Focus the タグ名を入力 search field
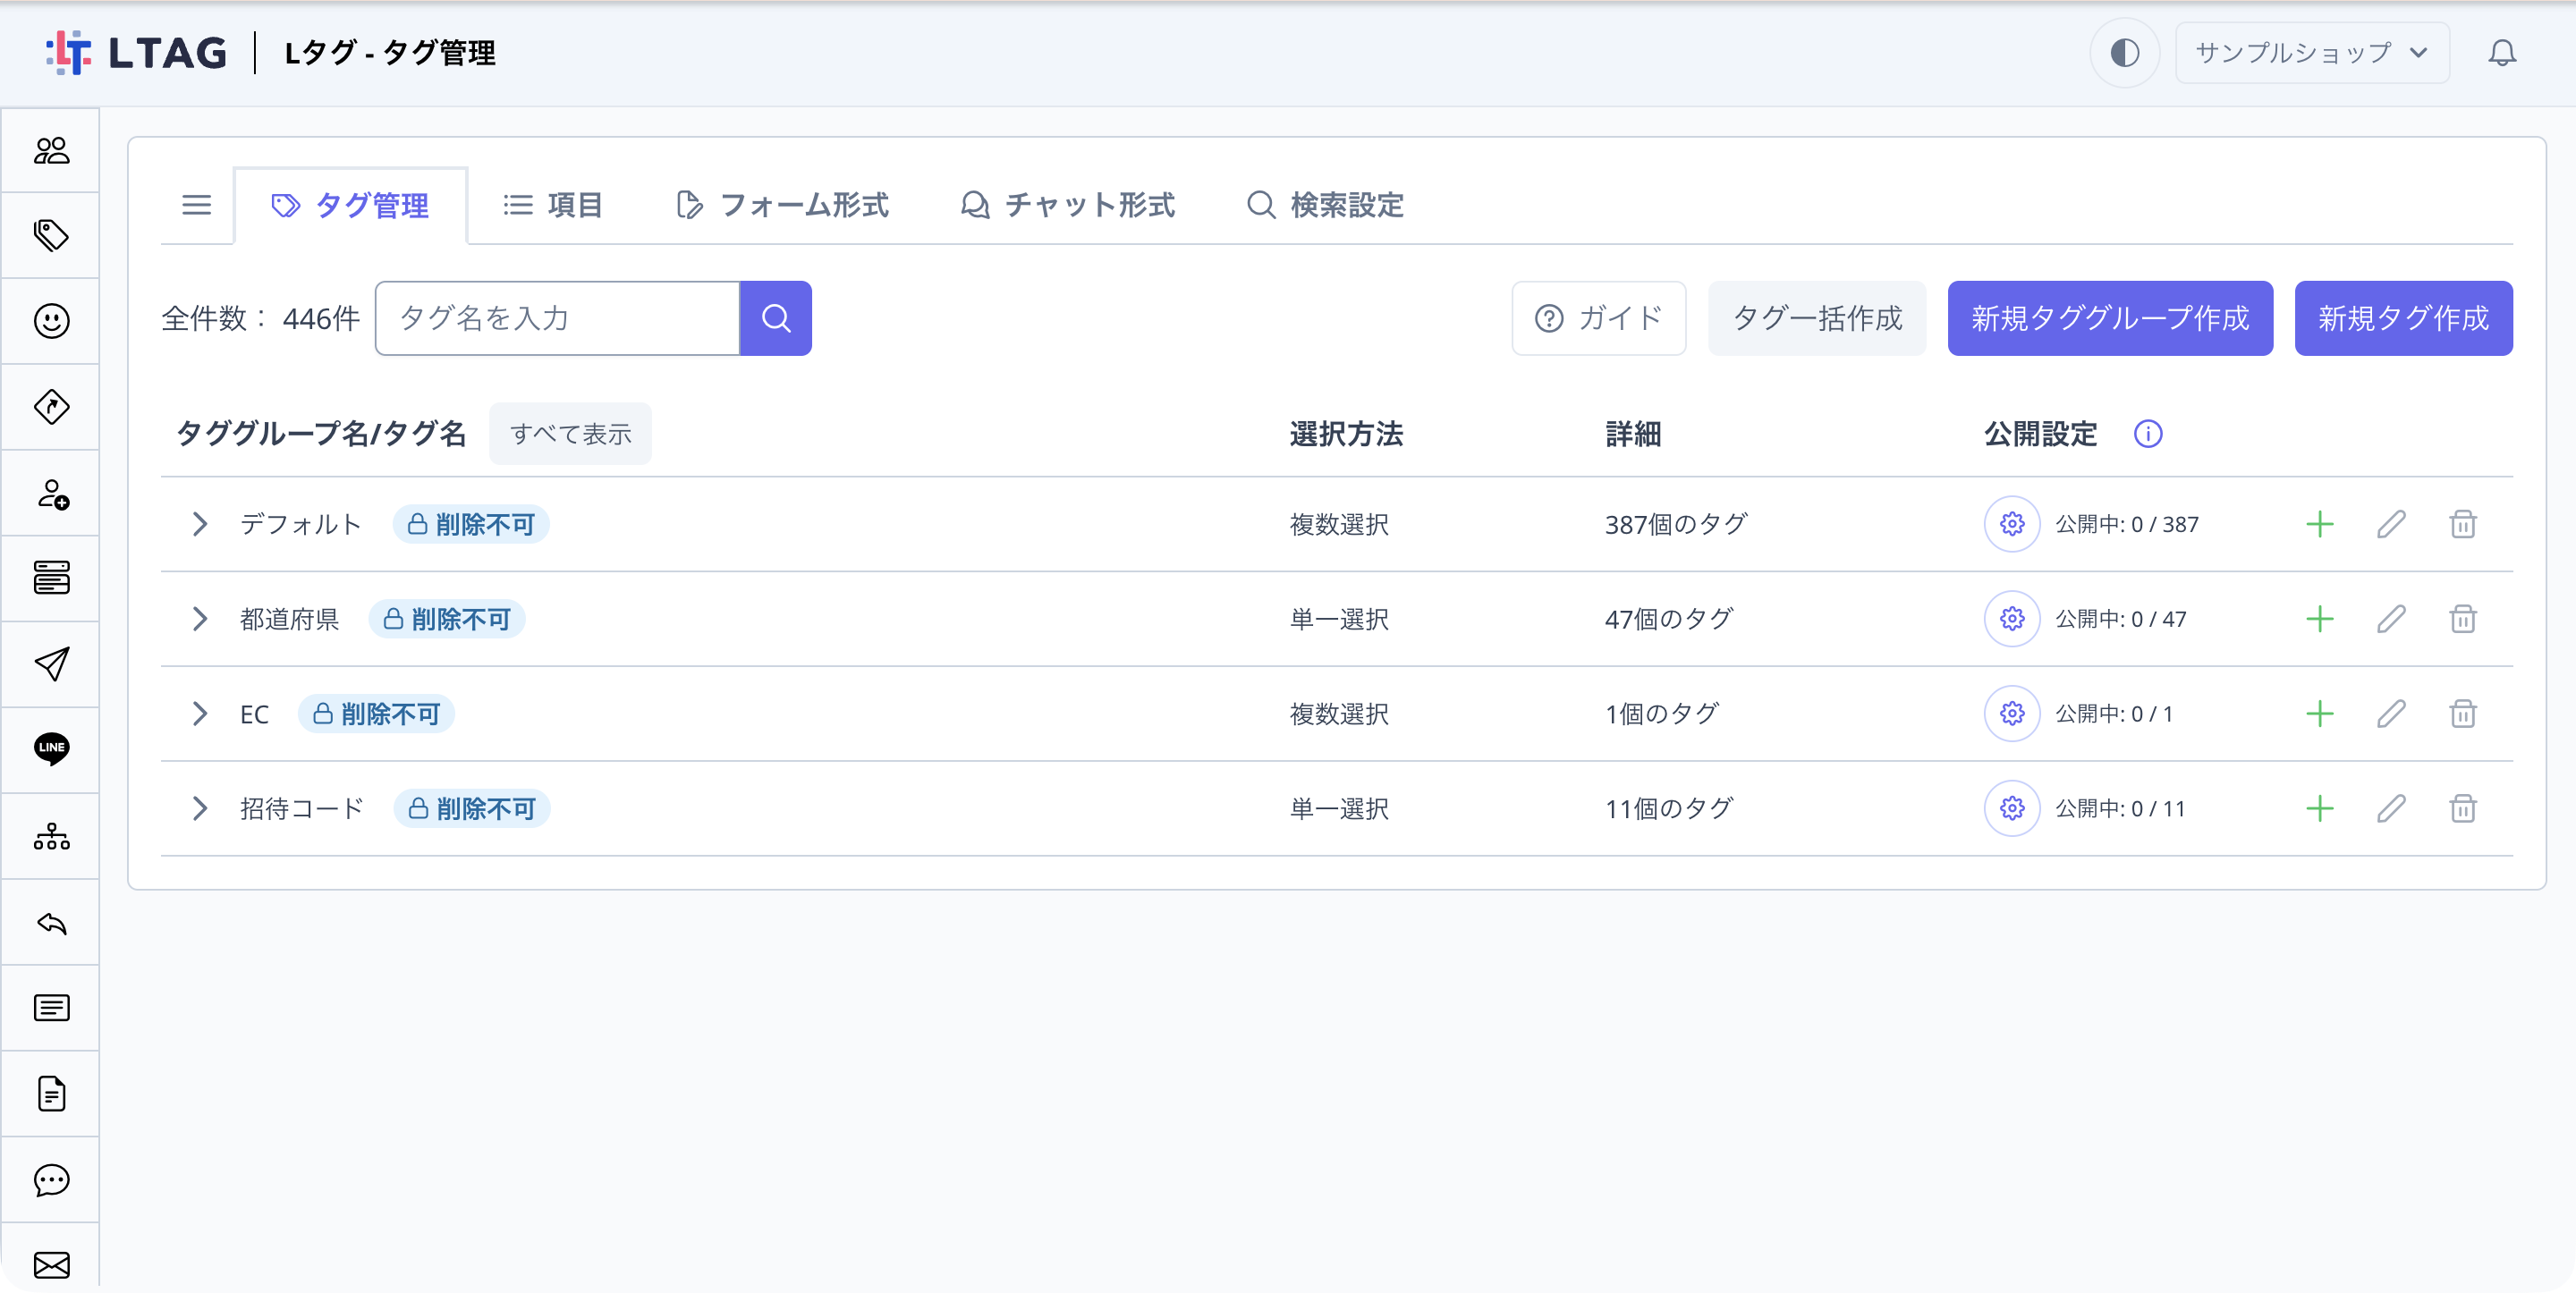Screen dimensions: 2576x1293 (x=557, y=318)
